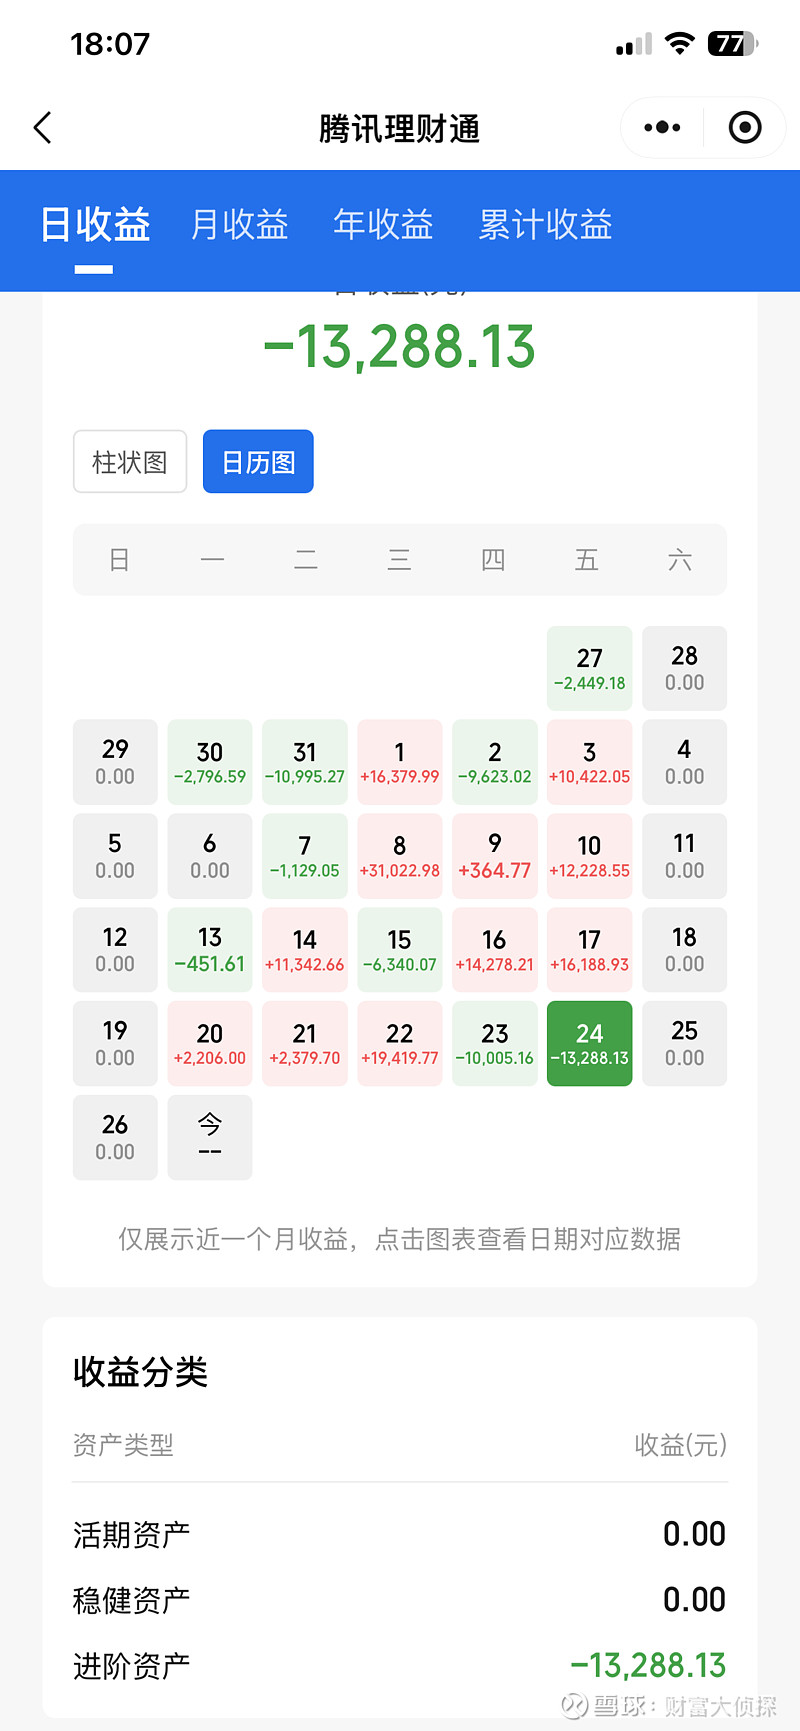Tap the 腾讯理财通 page title
Image resolution: width=800 pixels, height=1731 pixels.
tap(400, 129)
